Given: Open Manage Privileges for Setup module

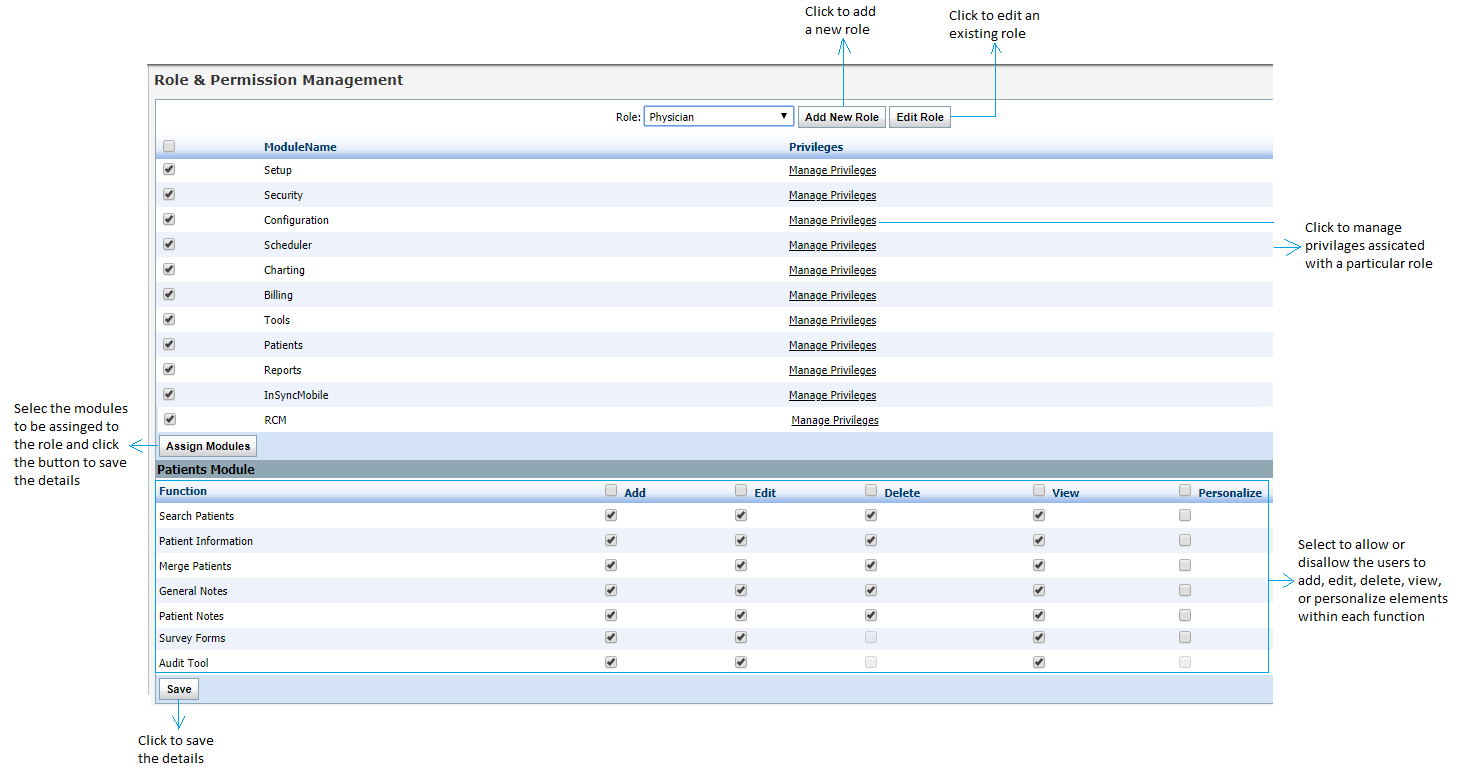Looking at the screenshot, I should tap(832, 170).
